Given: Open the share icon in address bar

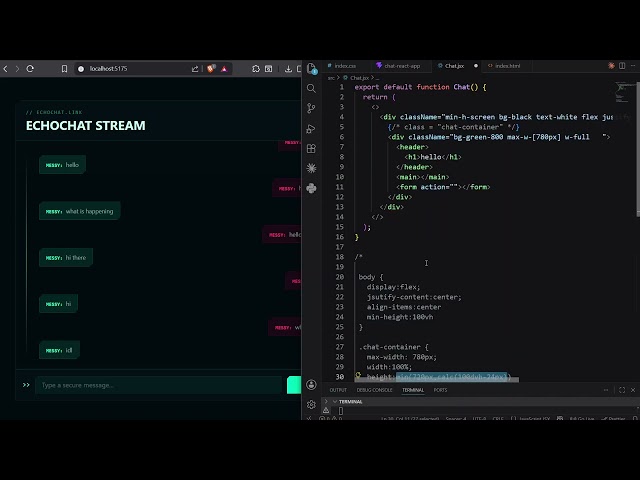Looking at the screenshot, I should tap(195, 69).
